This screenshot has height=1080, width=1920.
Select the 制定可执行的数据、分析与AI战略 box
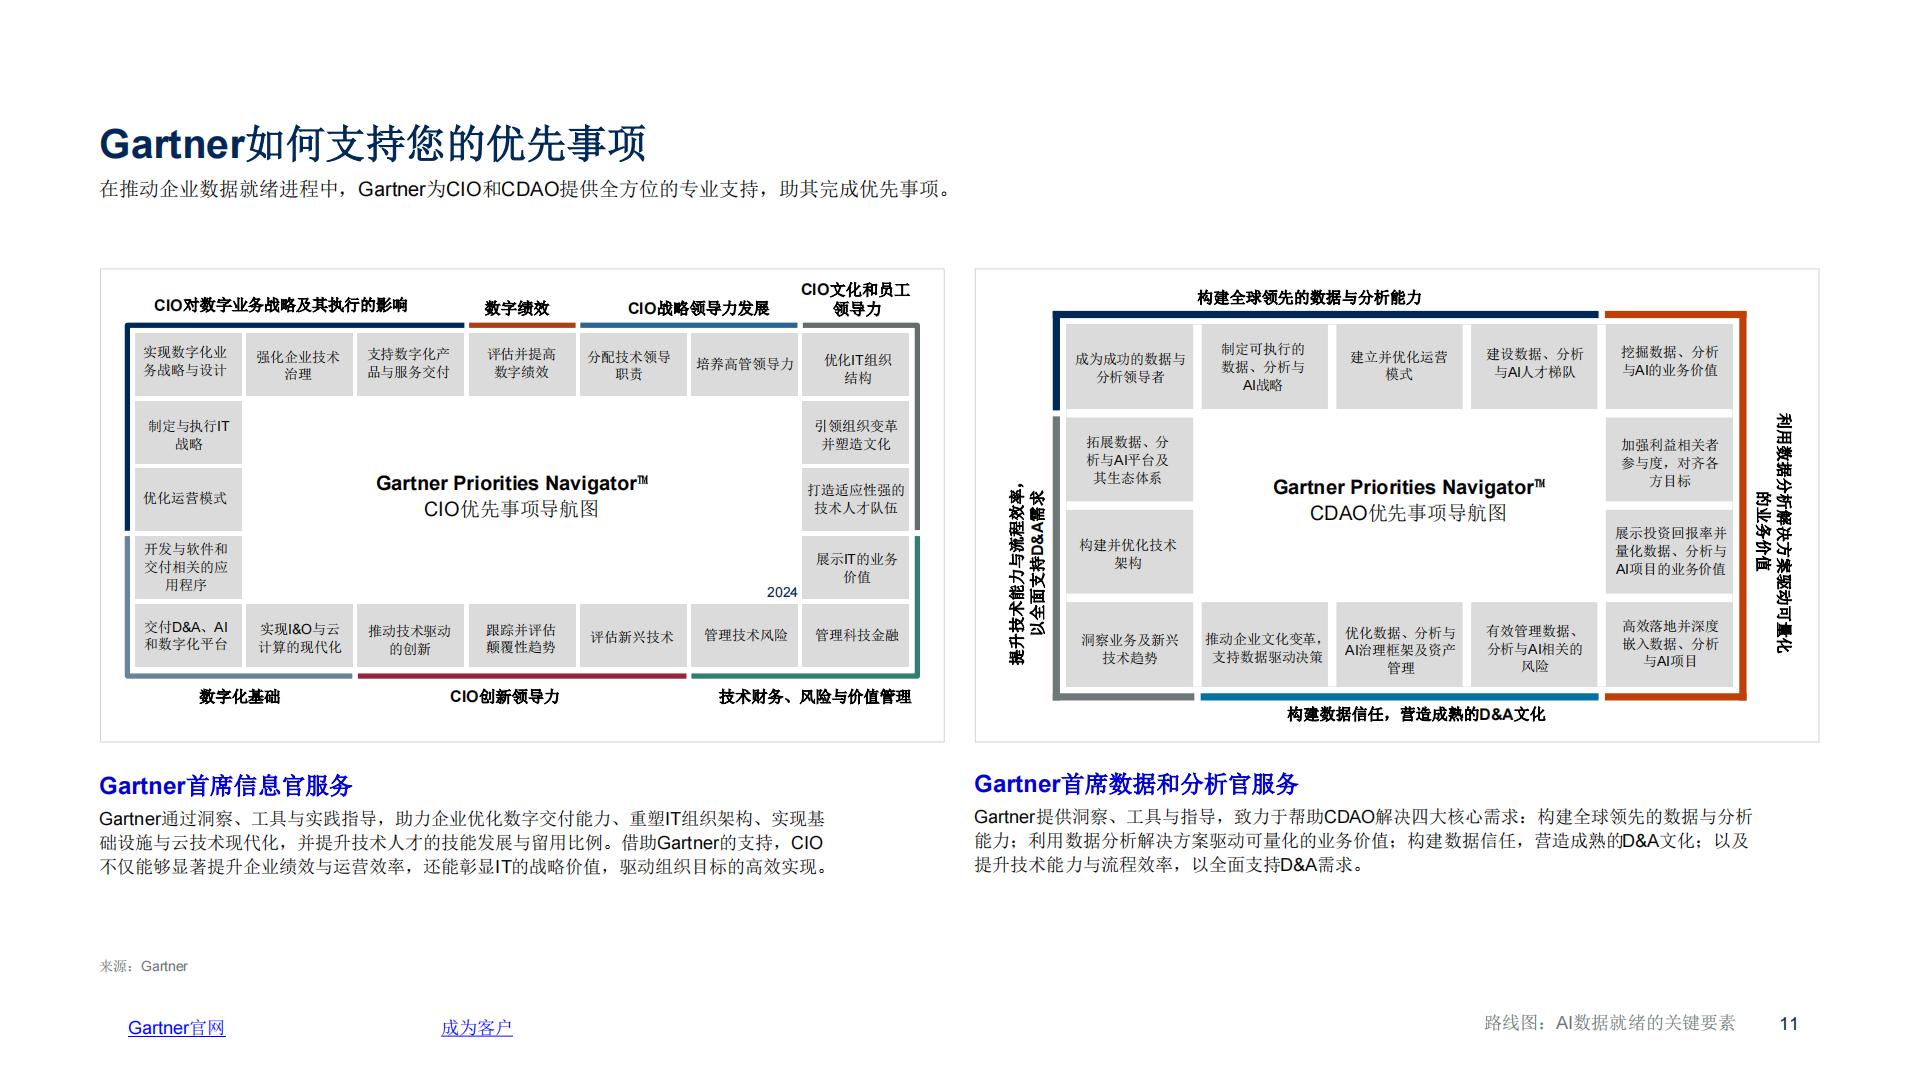coord(1263,367)
